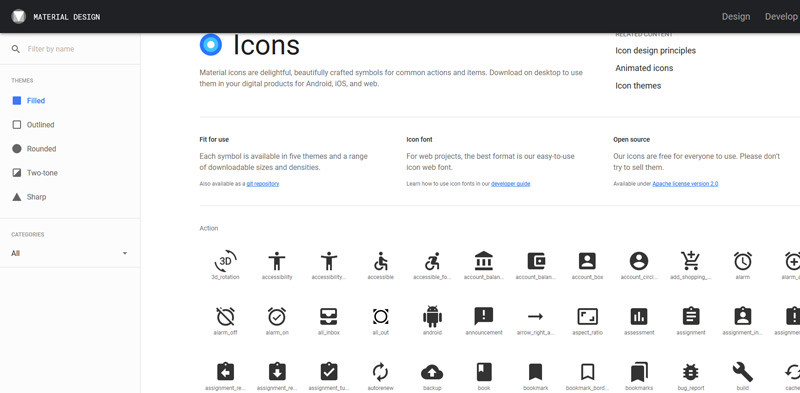The image size is (800, 393).
Task: Open the Apache license version 2.0 link
Action: 685,184
